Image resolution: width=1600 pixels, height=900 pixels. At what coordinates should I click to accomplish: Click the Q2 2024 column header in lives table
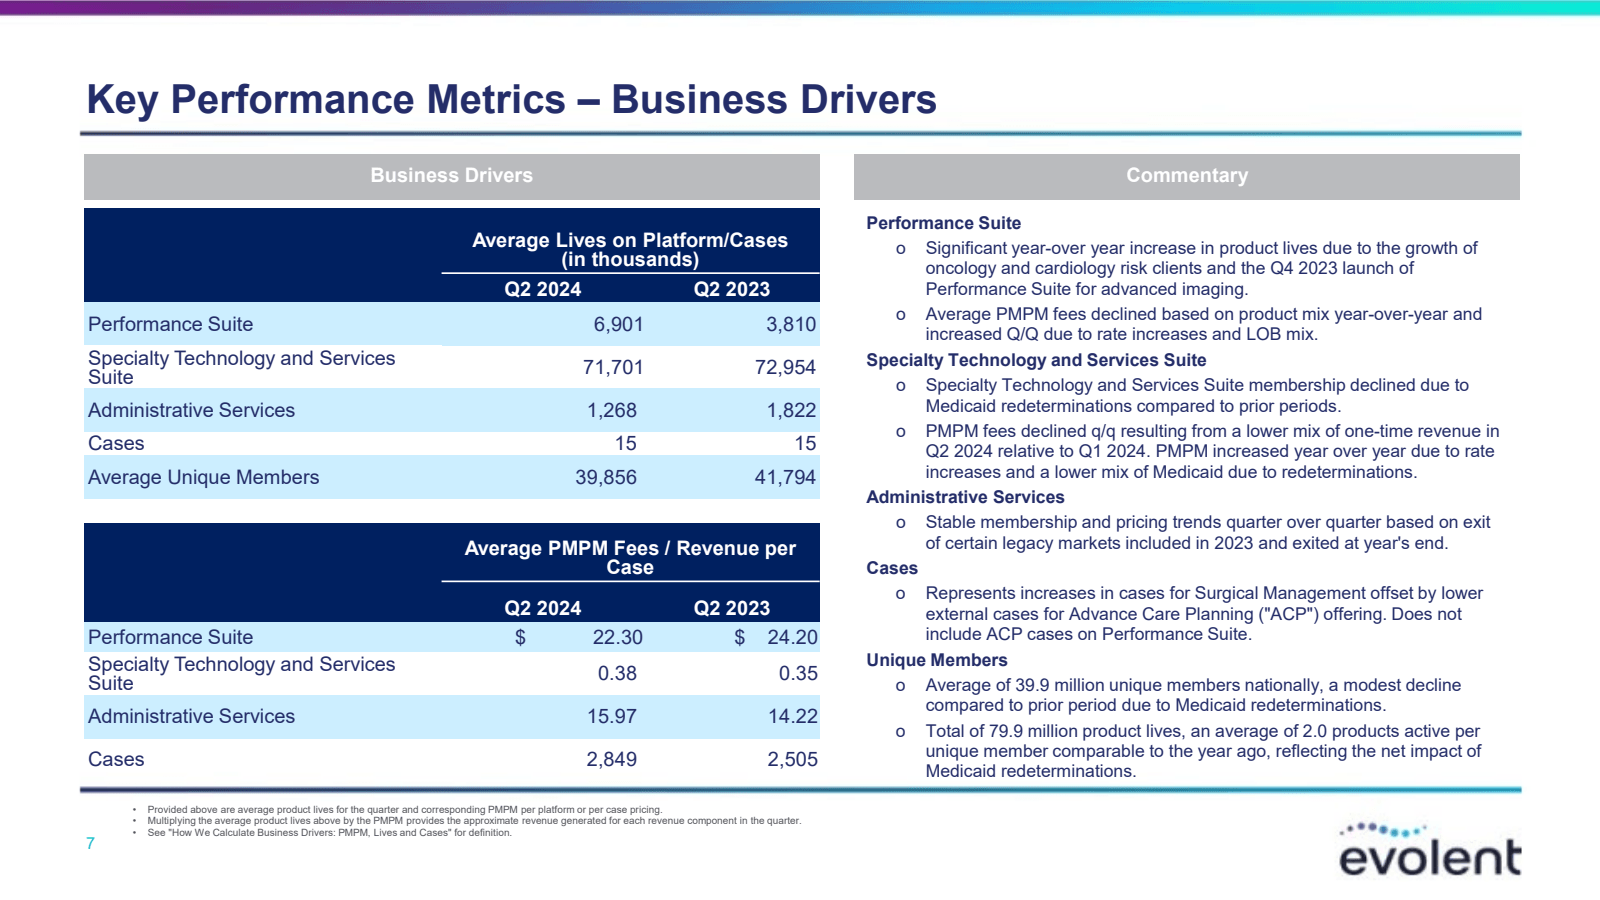point(543,289)
